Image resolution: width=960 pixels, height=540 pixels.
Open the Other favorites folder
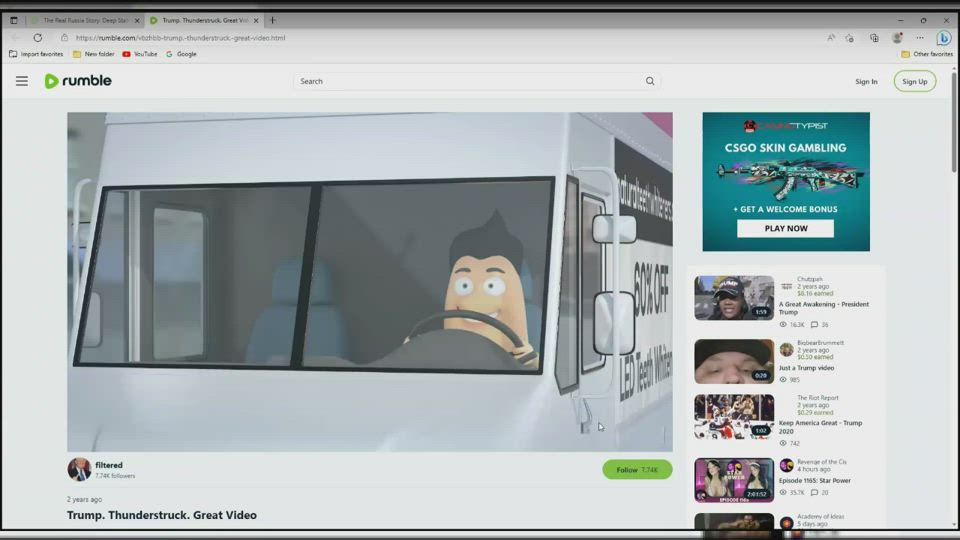tap(927, 54)
